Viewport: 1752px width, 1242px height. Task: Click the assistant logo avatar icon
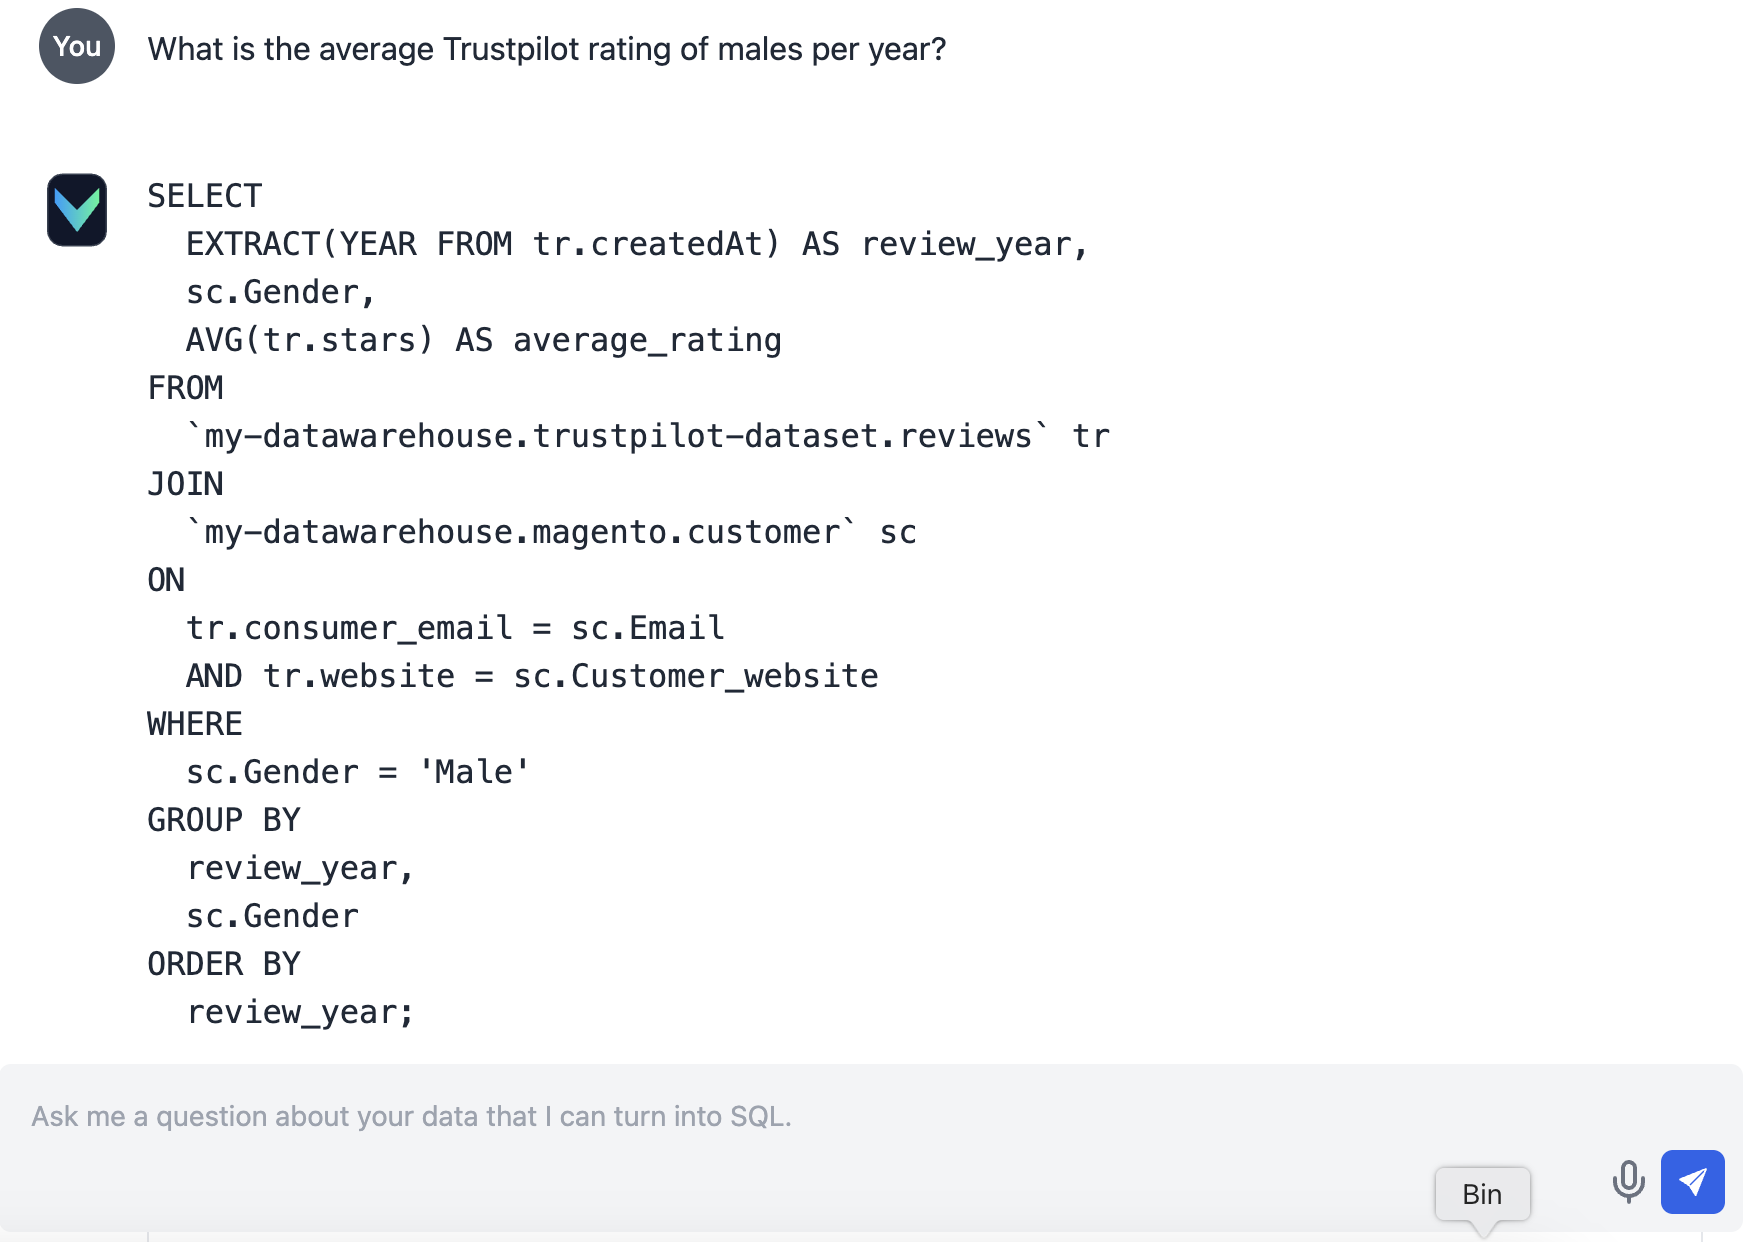click(77, 210)
